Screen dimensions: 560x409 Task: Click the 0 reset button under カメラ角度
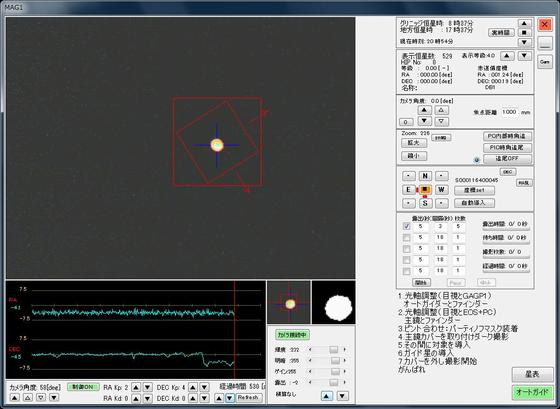pyautogui.click(x=406, y=122)
